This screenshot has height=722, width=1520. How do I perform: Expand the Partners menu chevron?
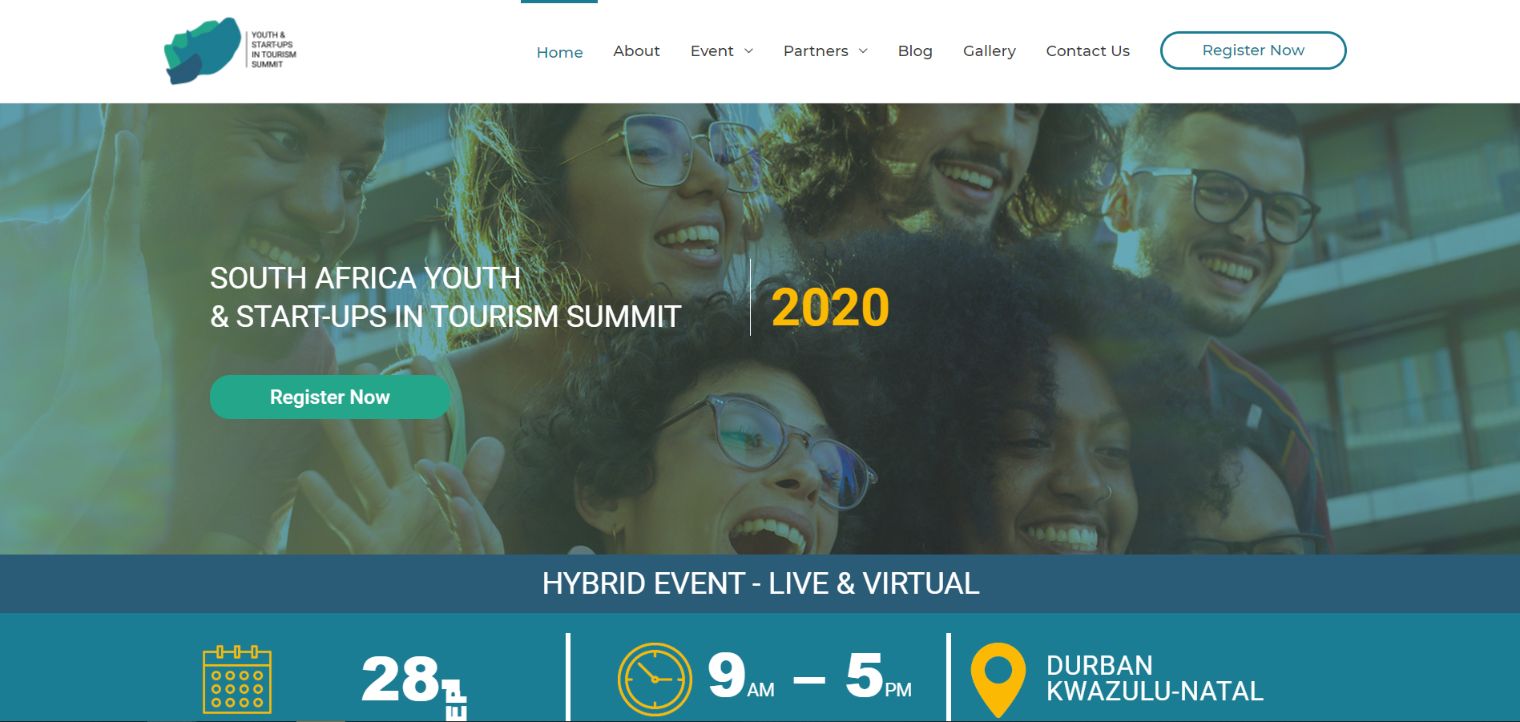pyautogui.click(x=863, y=51)
